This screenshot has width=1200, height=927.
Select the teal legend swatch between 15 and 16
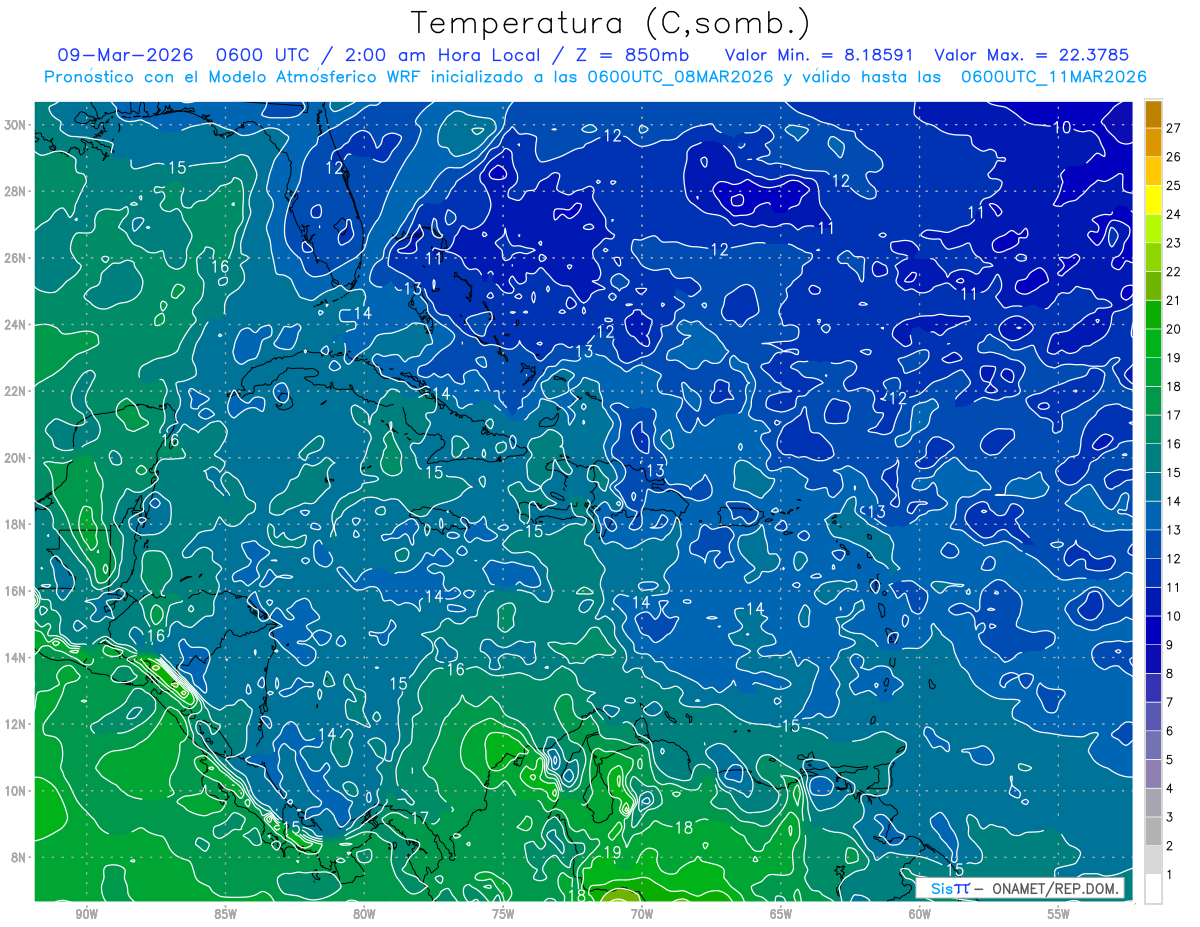click(x=1153, y=458)
